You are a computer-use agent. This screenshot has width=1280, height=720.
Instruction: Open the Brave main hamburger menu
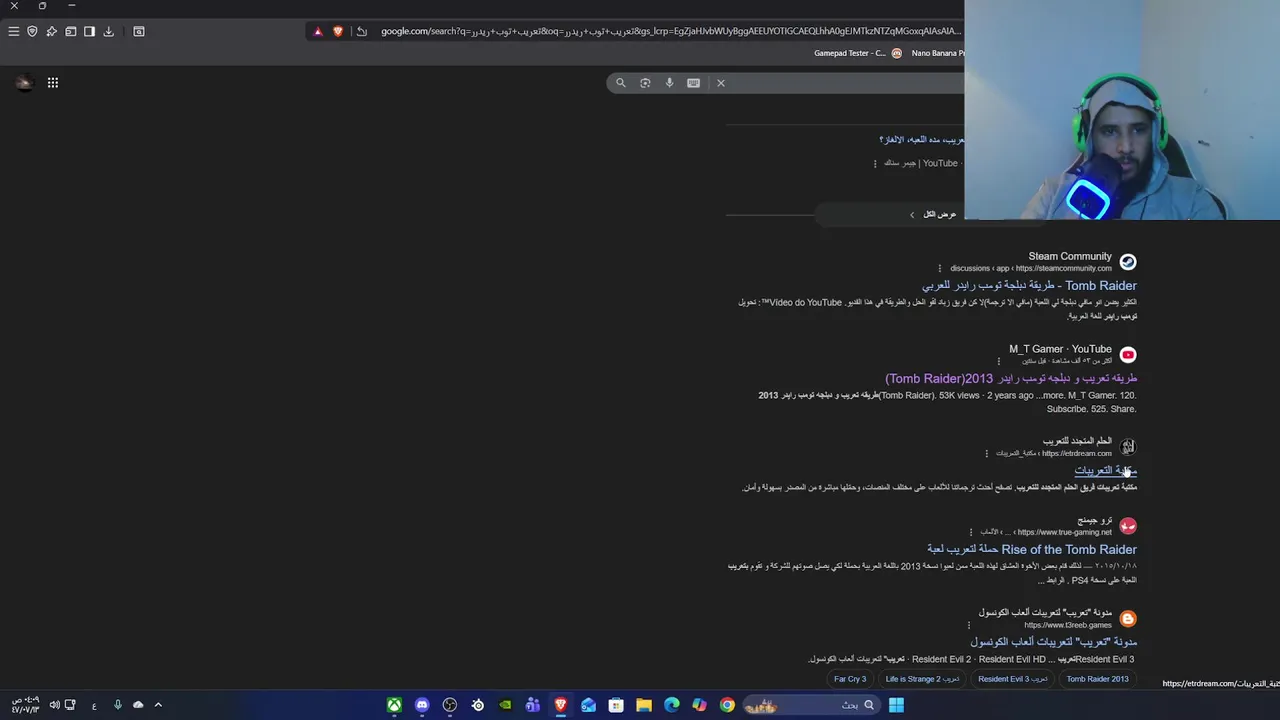click(13, 31)
